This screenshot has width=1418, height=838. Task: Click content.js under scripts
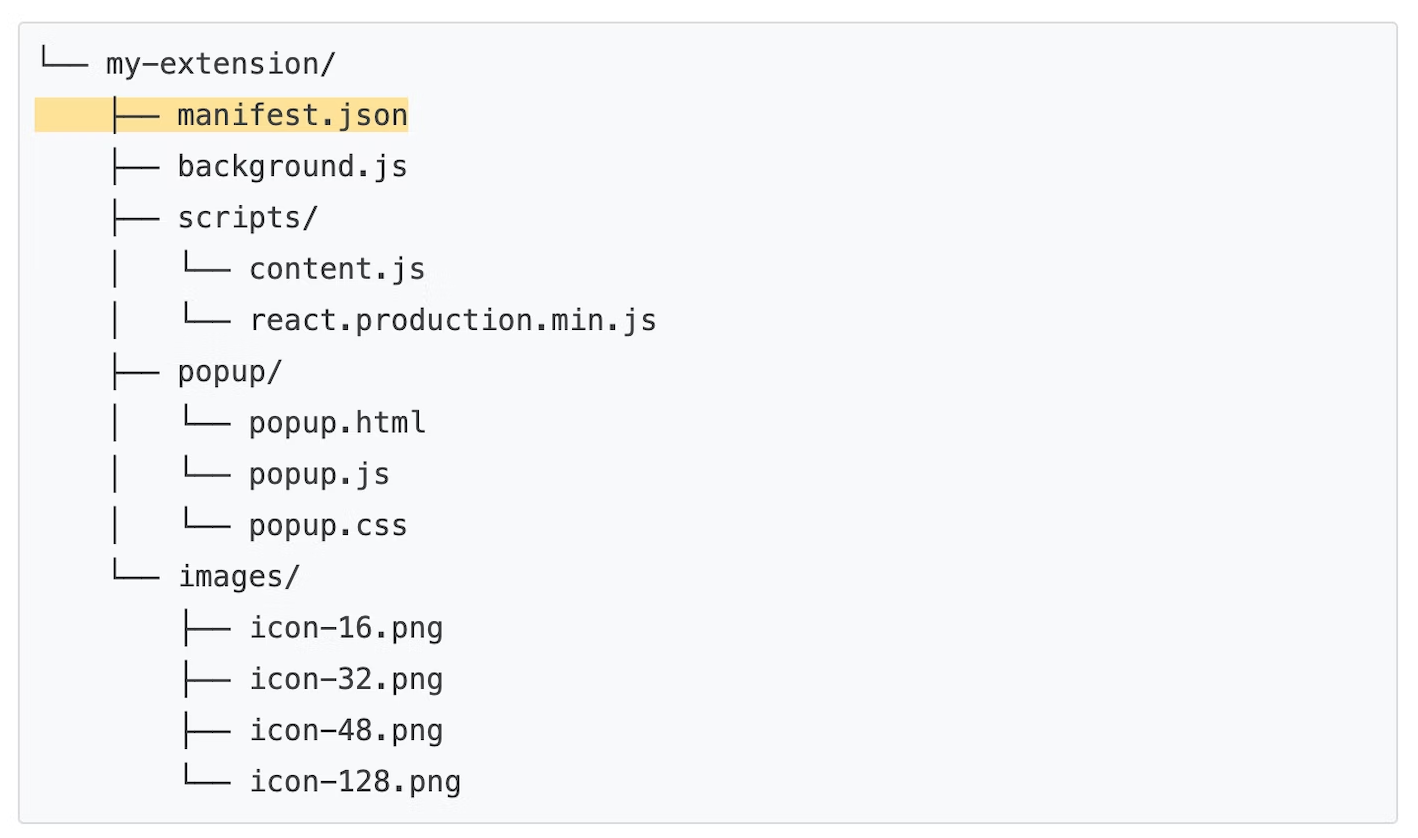337,269
